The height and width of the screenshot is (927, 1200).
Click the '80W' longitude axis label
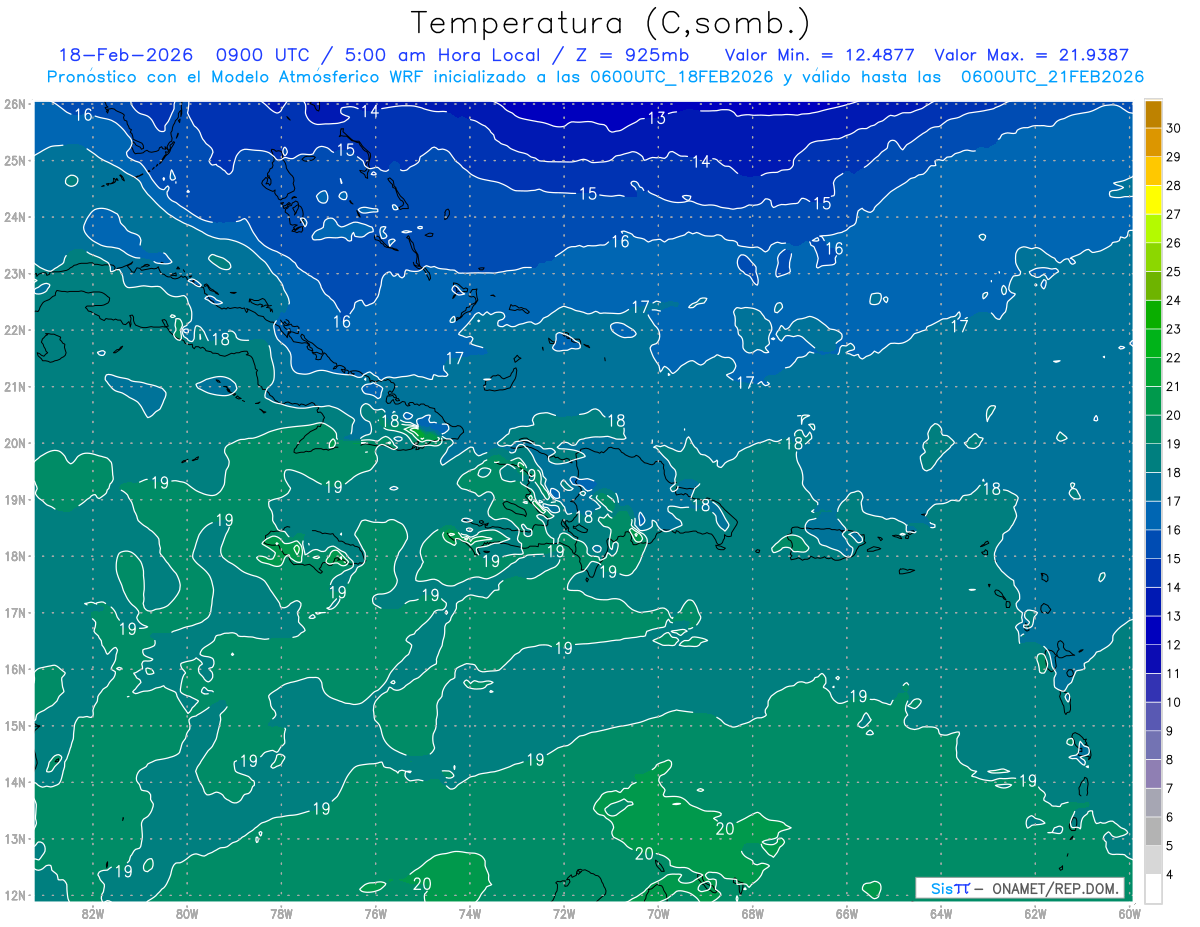pos(186,913)
